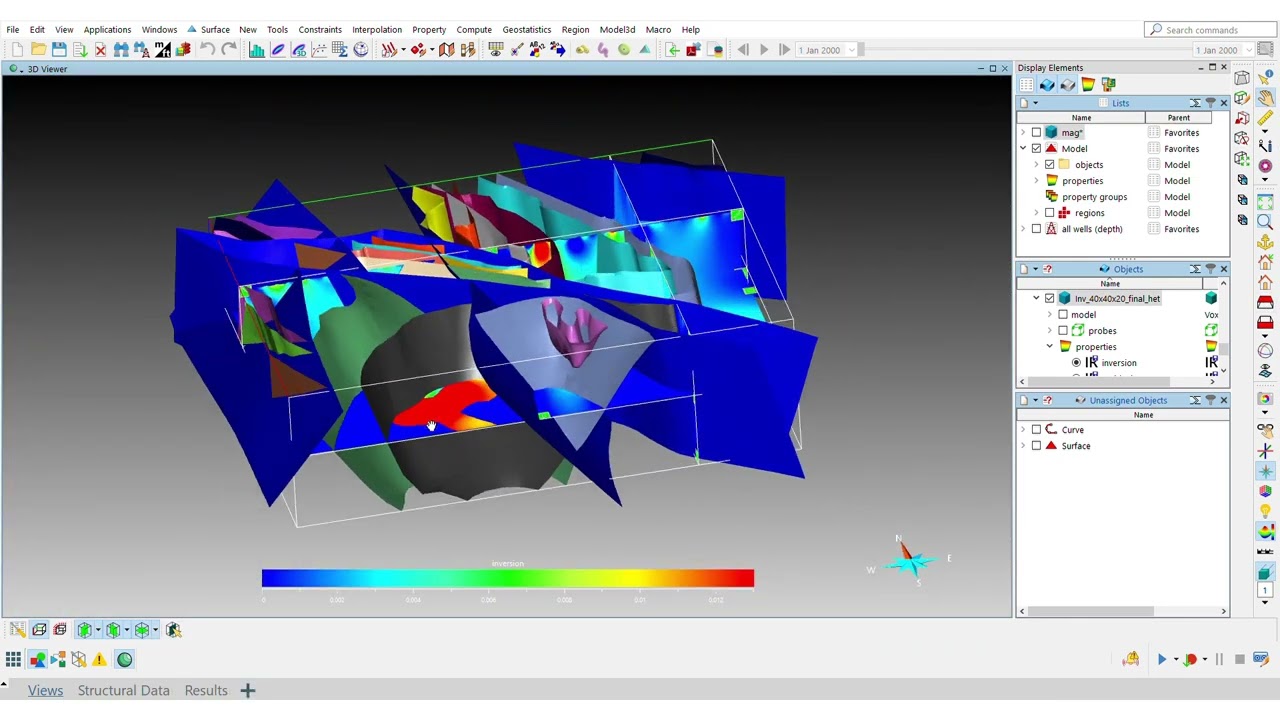1280x720 pixels.
Task: Open the Constraints menu
Action: click(x=320, y=30)
